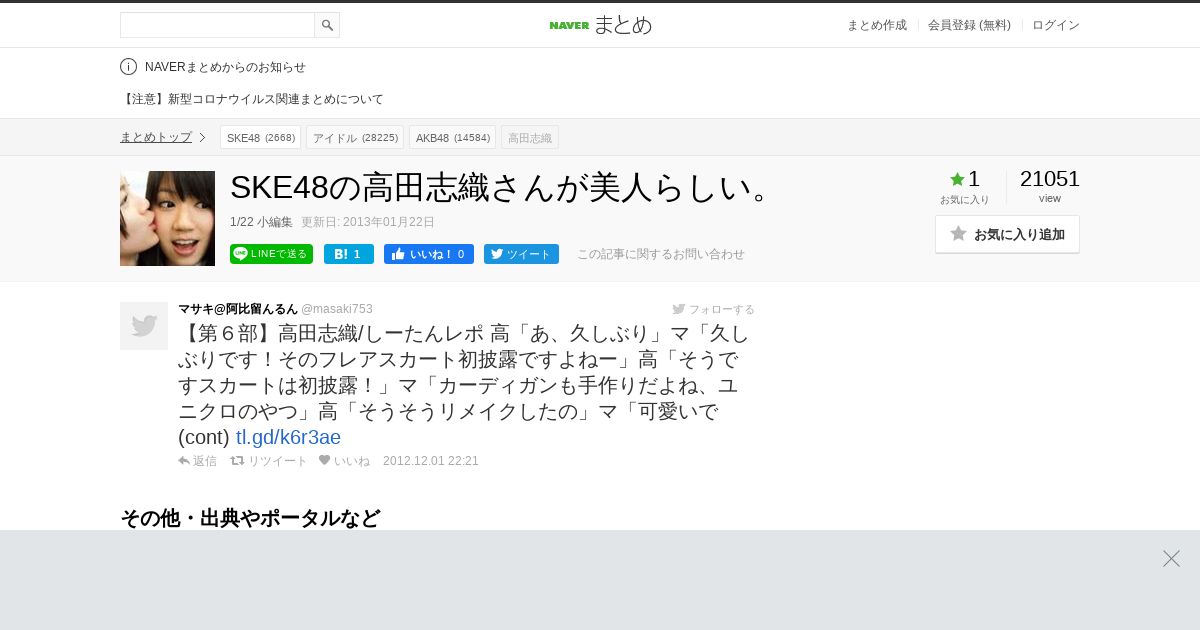Click the green star favorite count
This screenshot has width=1200, height=630.
point(965,179)
